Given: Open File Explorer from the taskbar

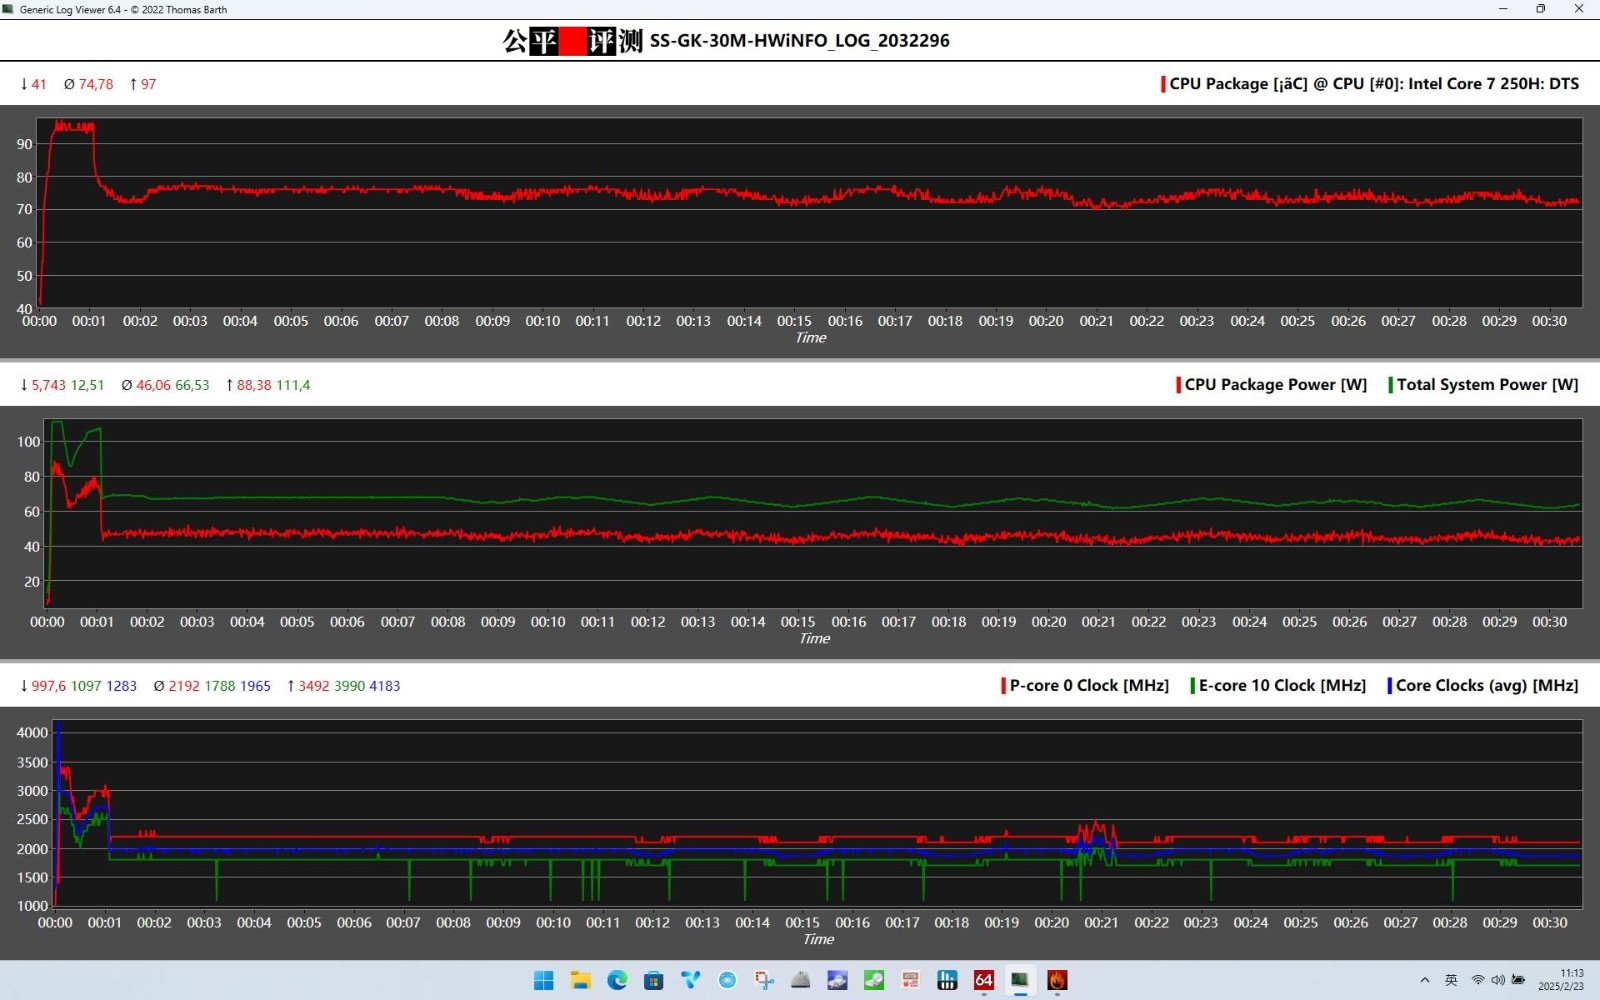Looking at the screenshot, I should point(581,980).
